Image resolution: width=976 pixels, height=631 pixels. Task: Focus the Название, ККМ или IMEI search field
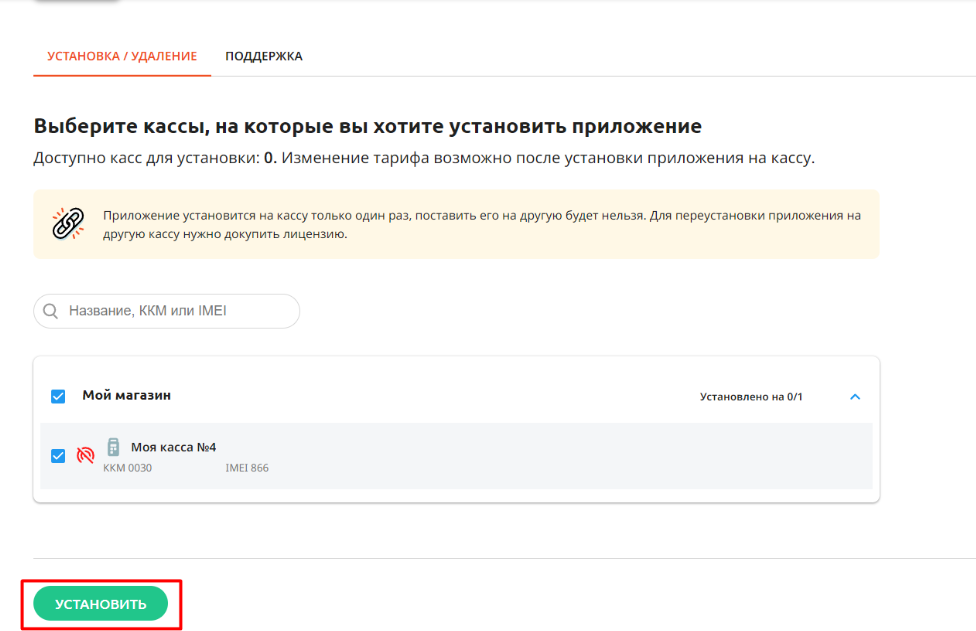click(166, 311)
